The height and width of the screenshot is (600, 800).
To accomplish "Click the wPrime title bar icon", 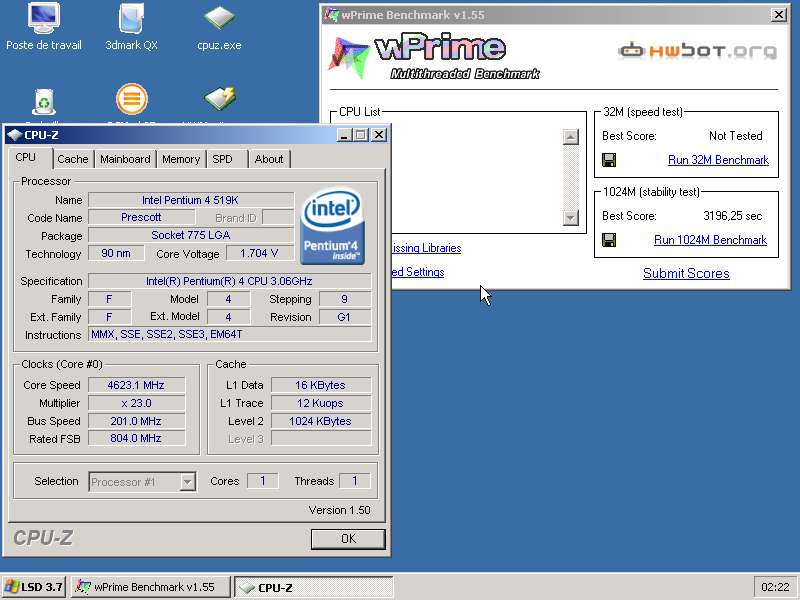I will coord(332,15).
